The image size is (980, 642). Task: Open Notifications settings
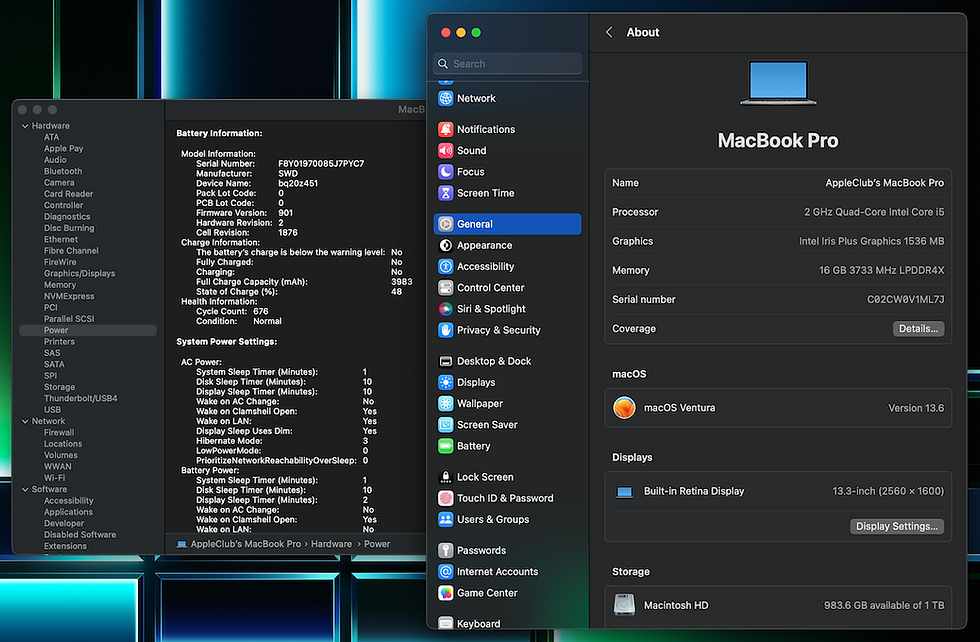pyautogui.click(x=507, y=129)
